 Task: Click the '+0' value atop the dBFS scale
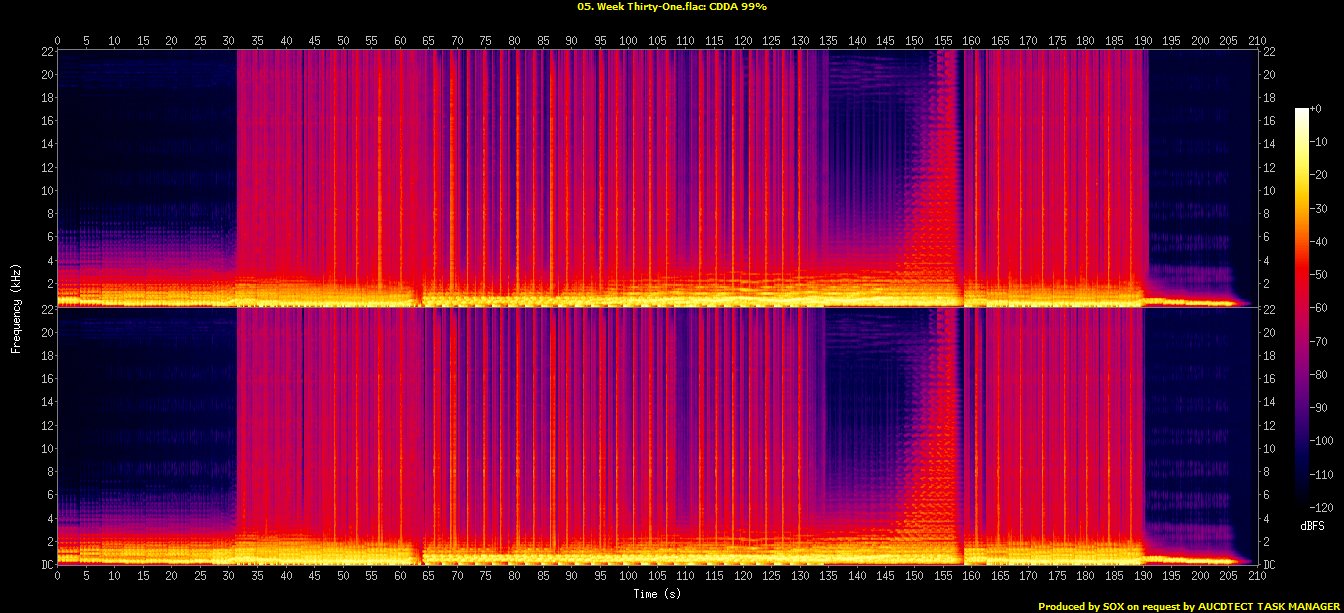1318,108
